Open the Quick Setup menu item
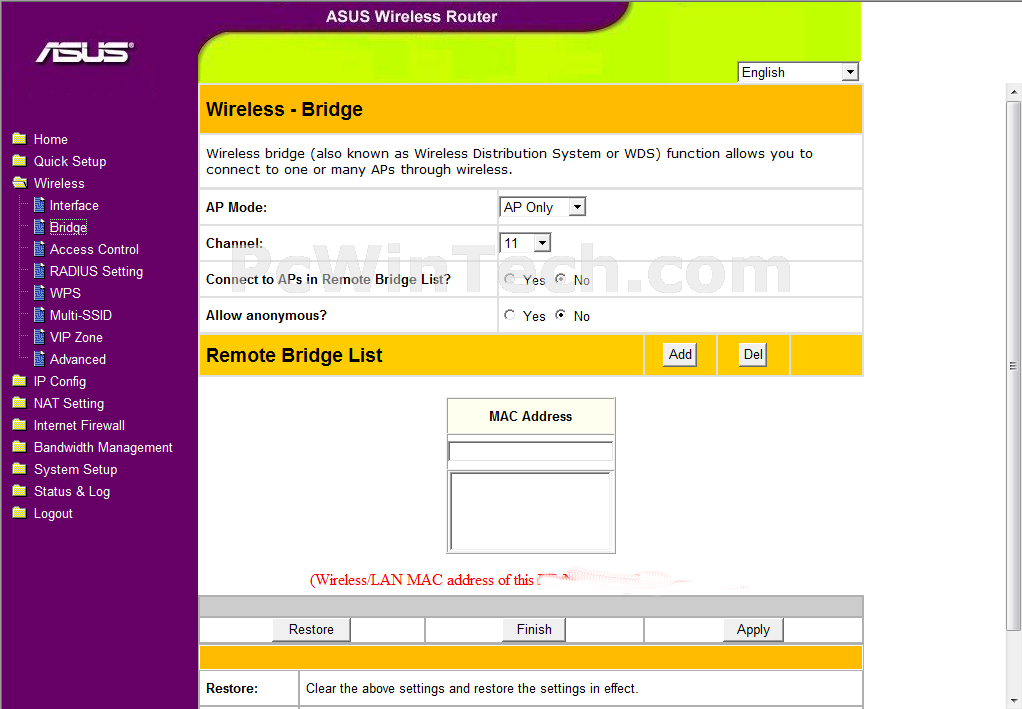The width and height of the screenshot is (1022, 709). click(x=70, y=162)
